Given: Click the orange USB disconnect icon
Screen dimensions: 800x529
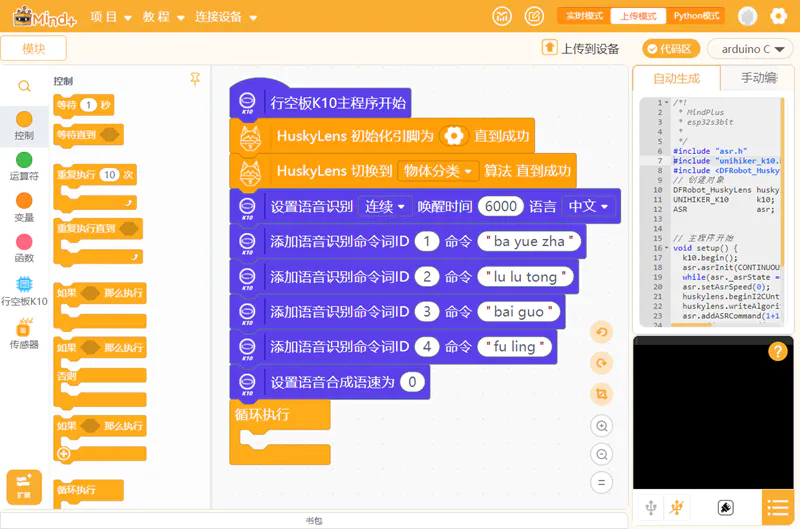Looking at the screenshot, I should [x=677, y=507].
